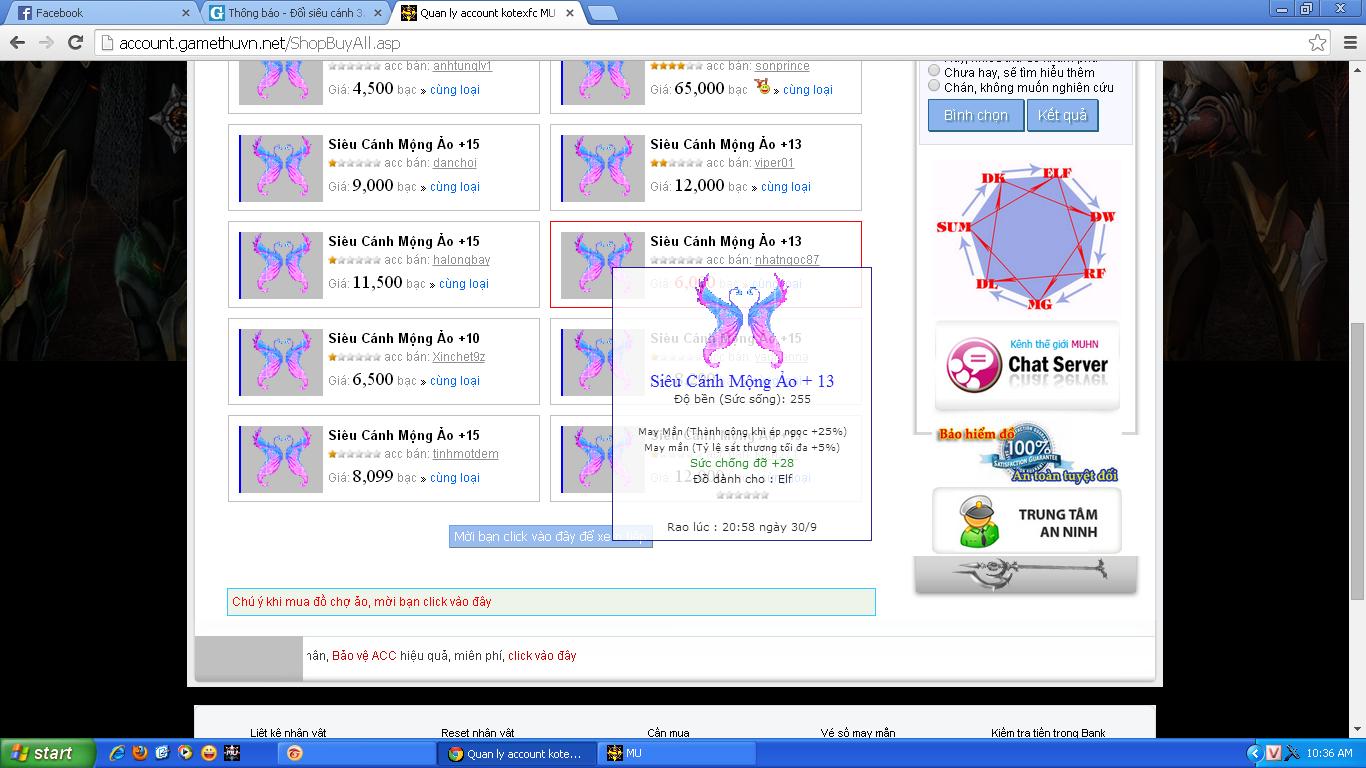This screenshot has height=768, width=1366.
Task: Click 'cùng loại' next to 8,099 bạc
Action: tap(455, 478)
